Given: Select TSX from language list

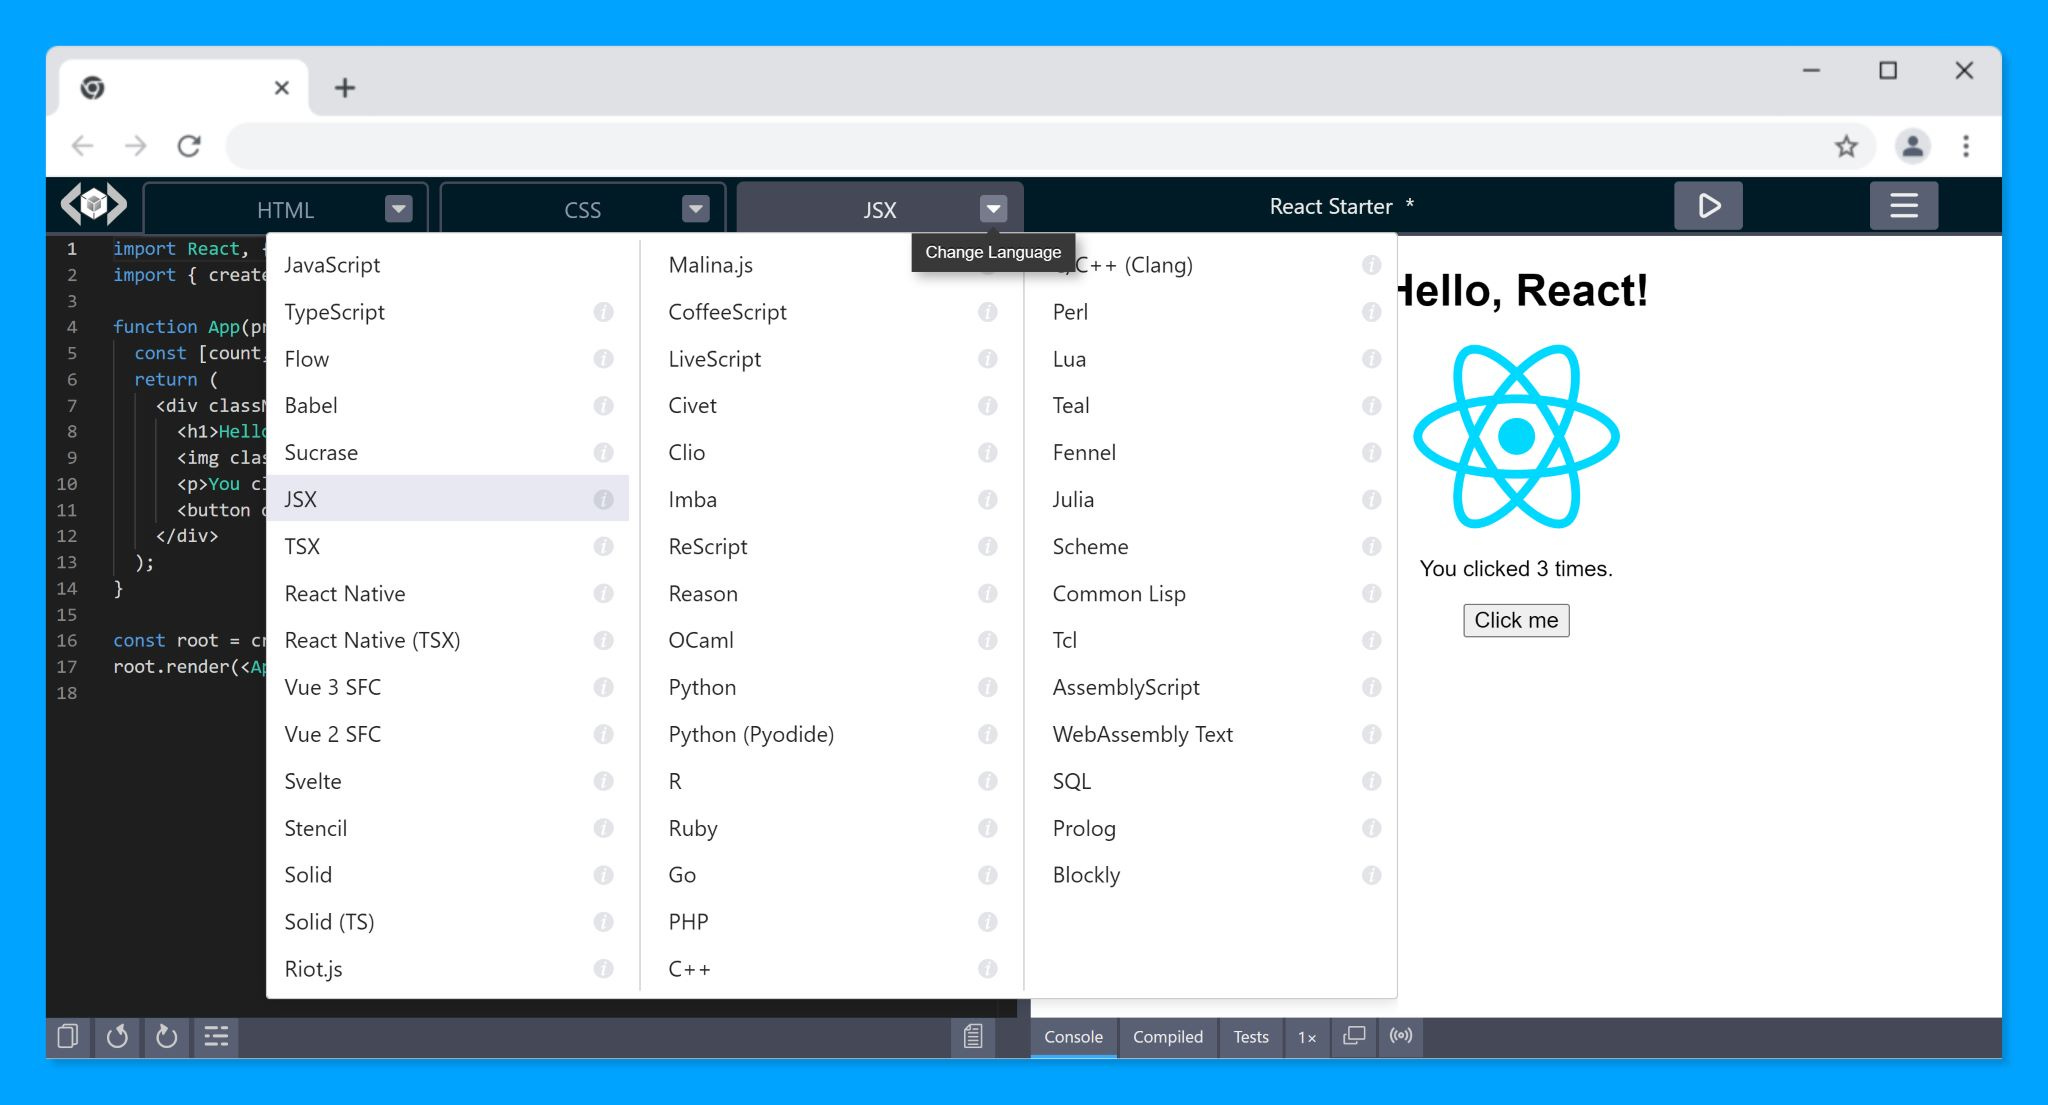Looking at the screenshot, I should [302, 547].
